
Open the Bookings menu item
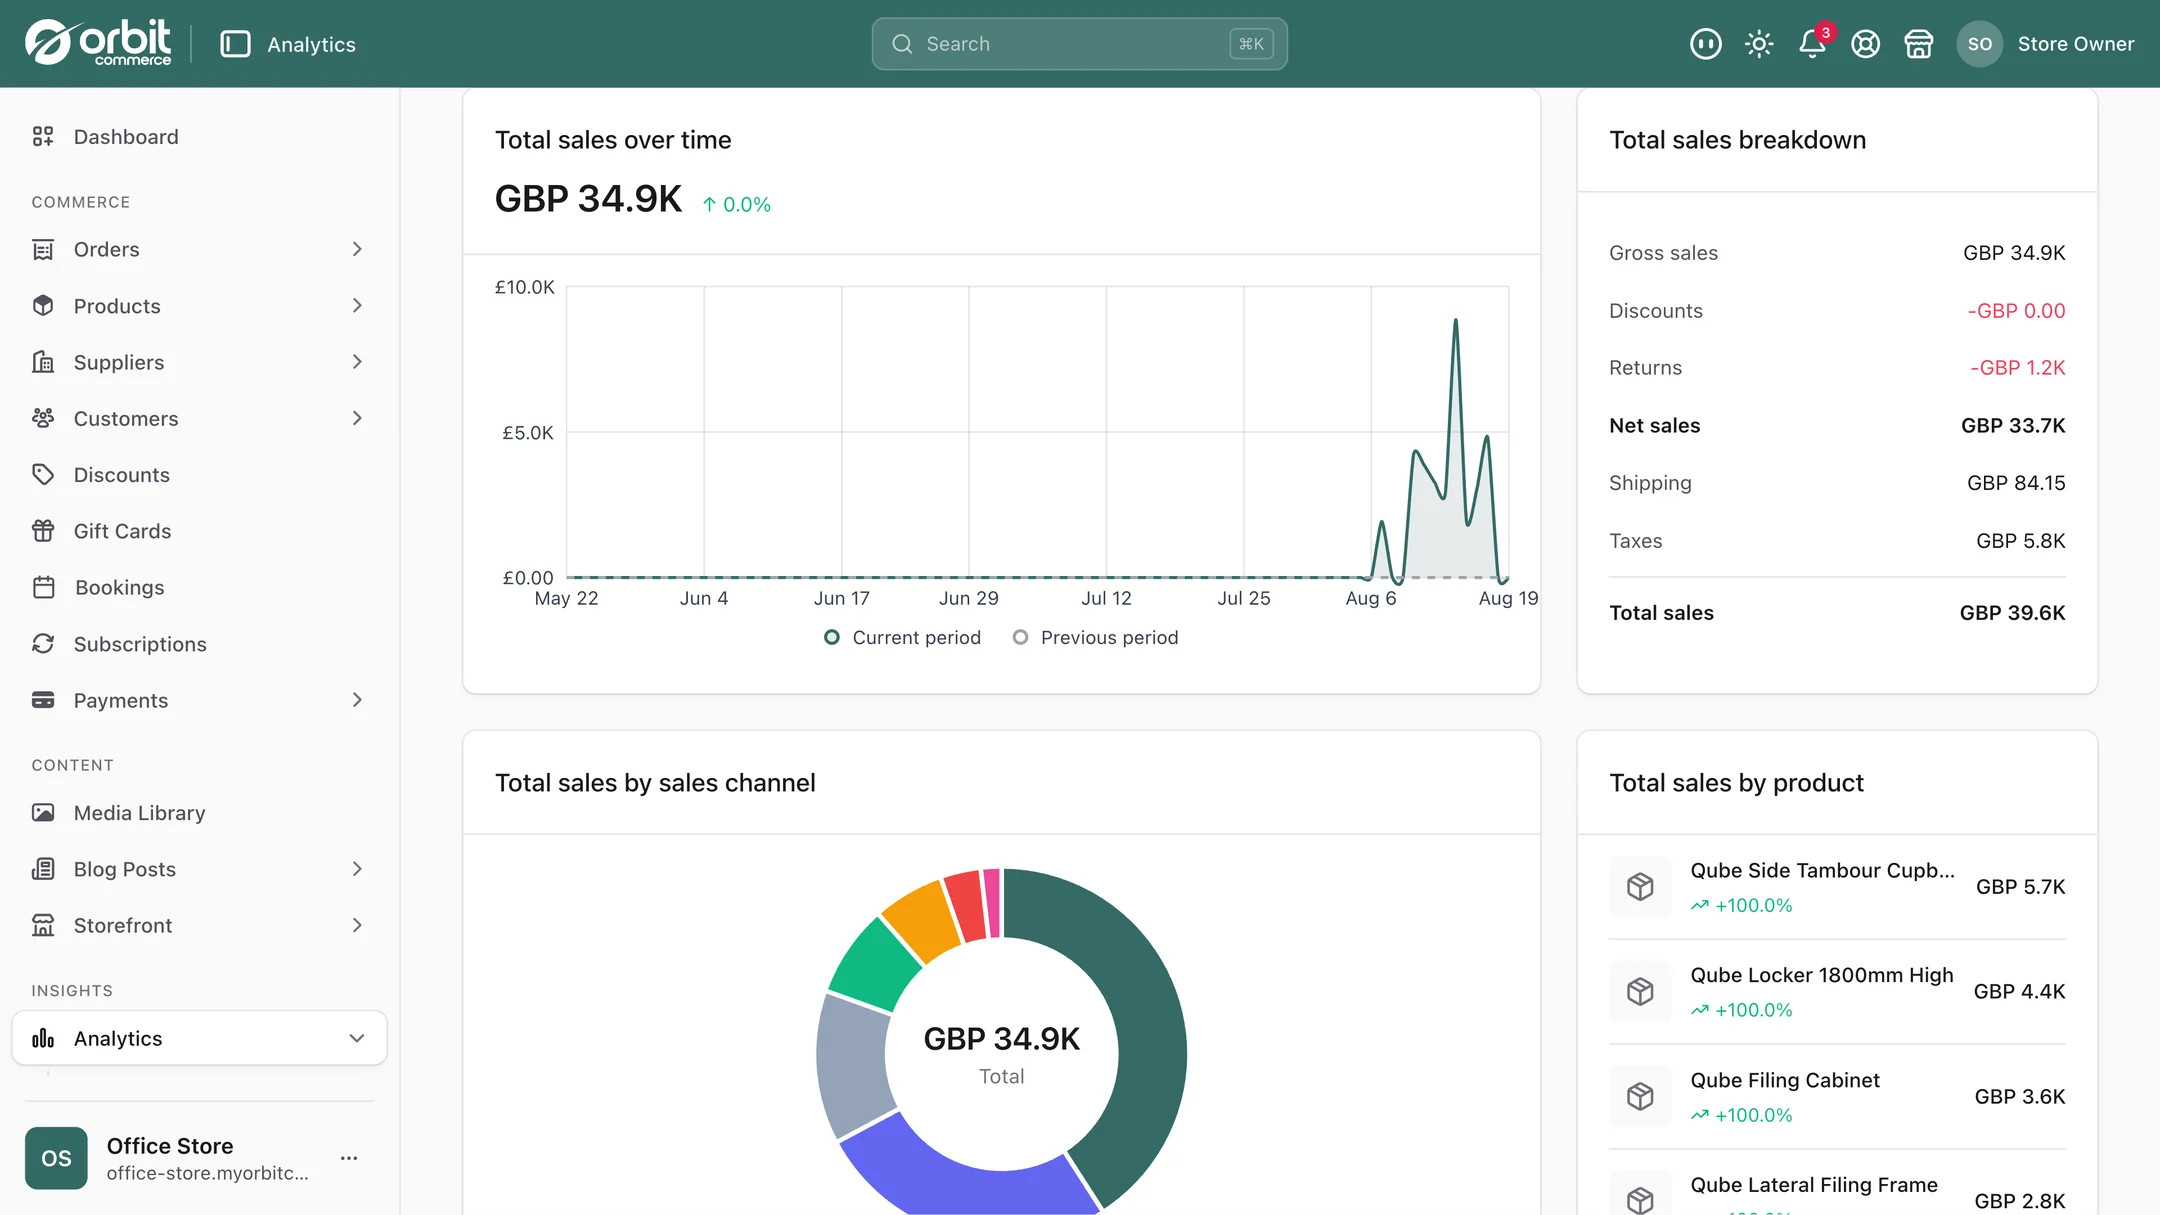(120, 587)
